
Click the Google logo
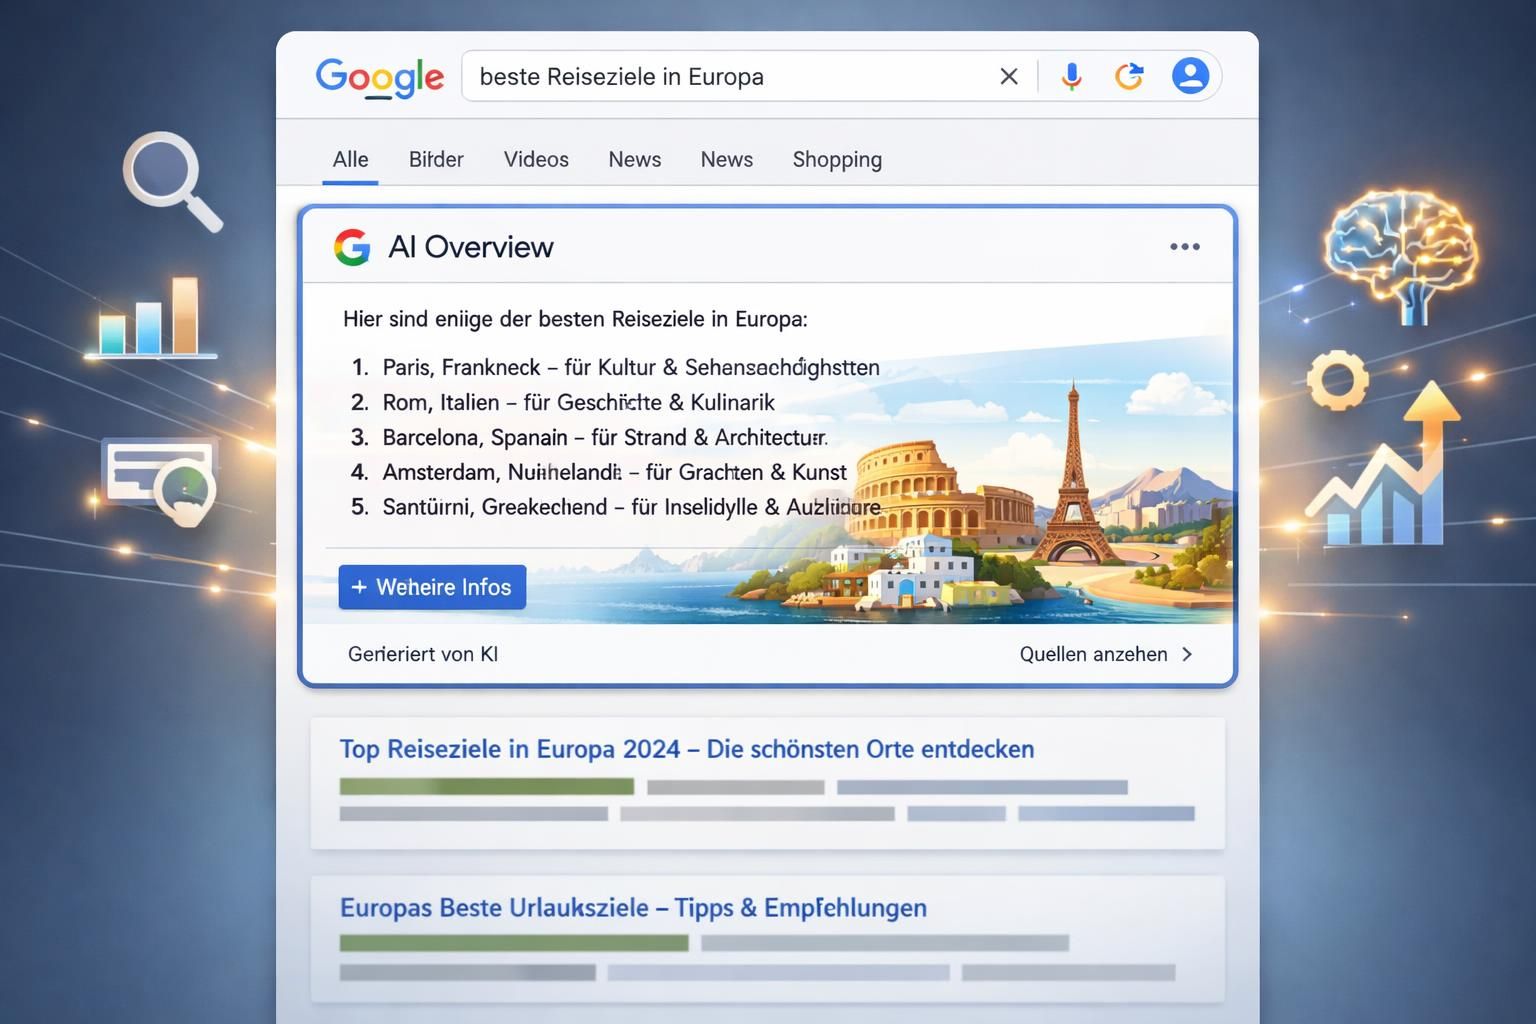[379, 77]
